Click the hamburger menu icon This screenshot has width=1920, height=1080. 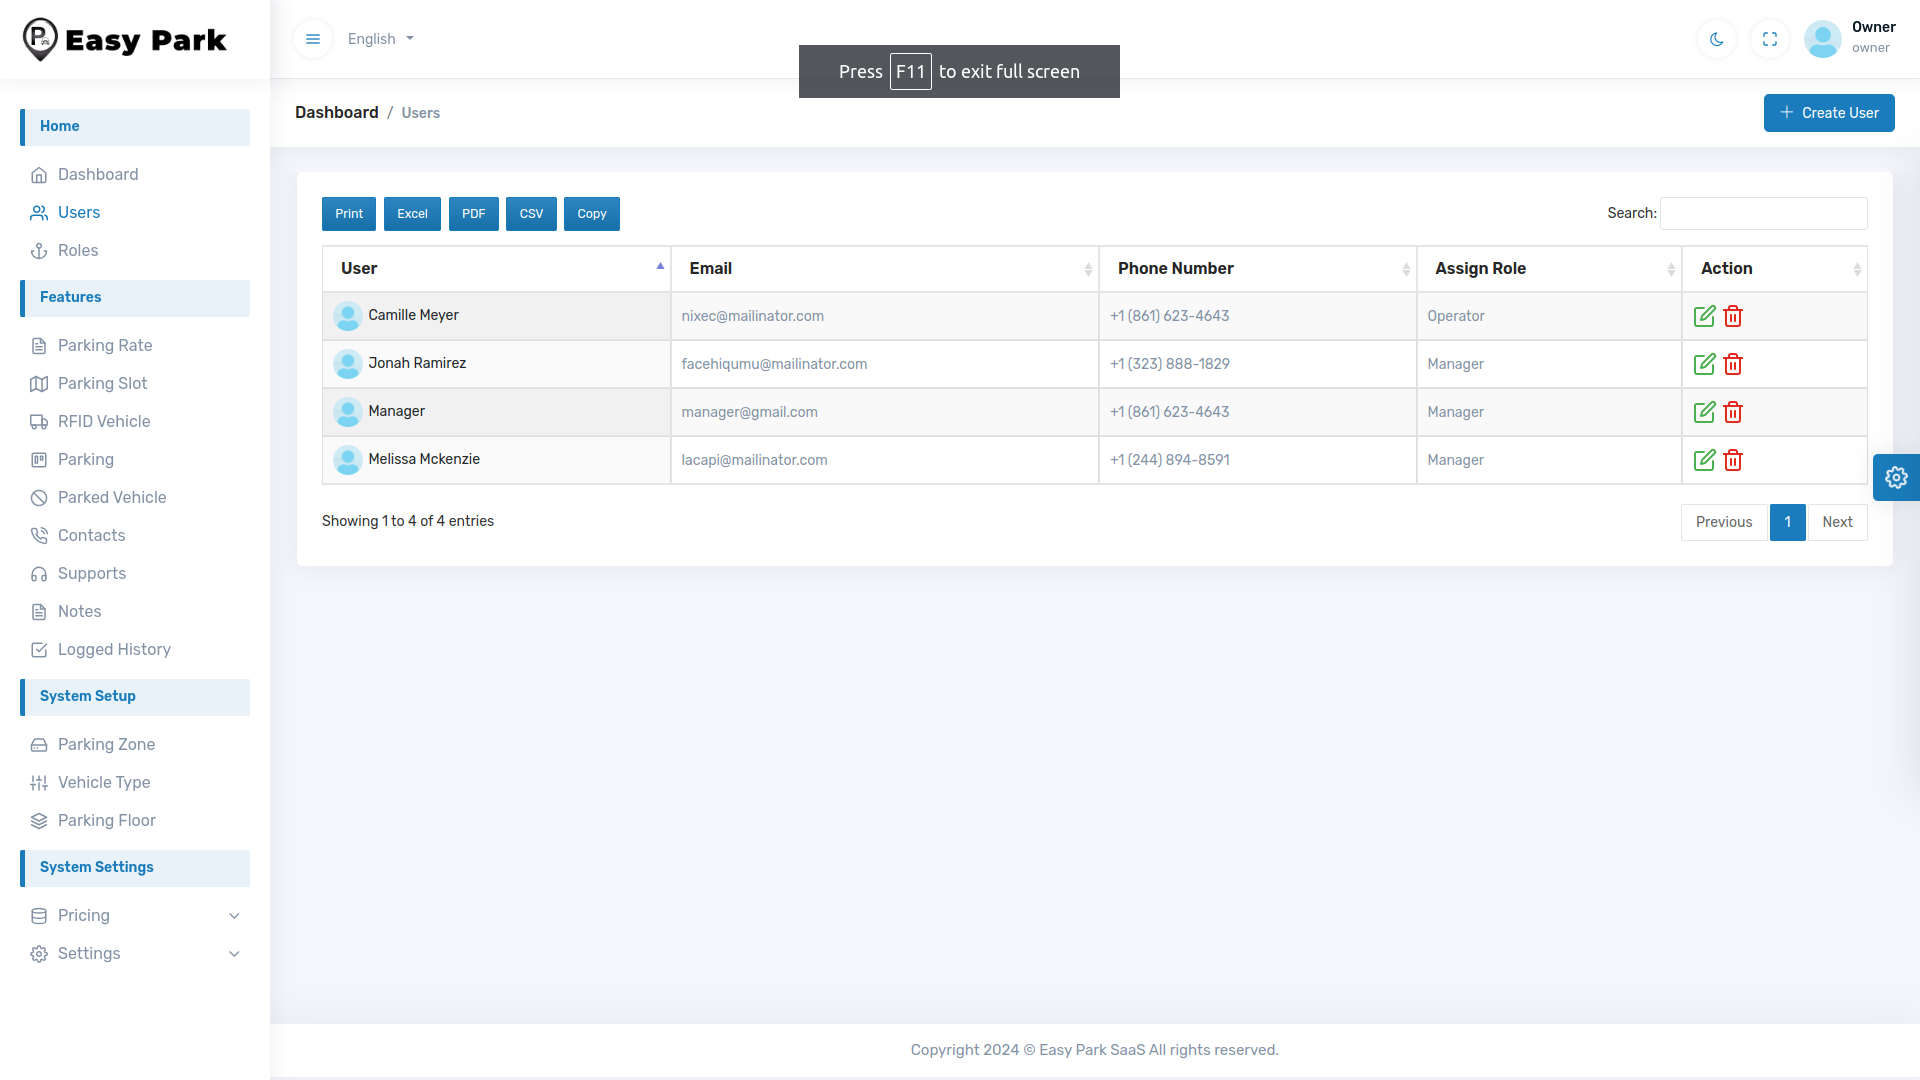[313, 39]
